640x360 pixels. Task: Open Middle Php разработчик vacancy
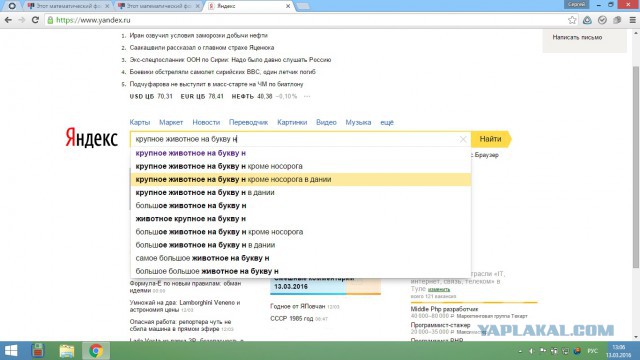pos(444,309)
